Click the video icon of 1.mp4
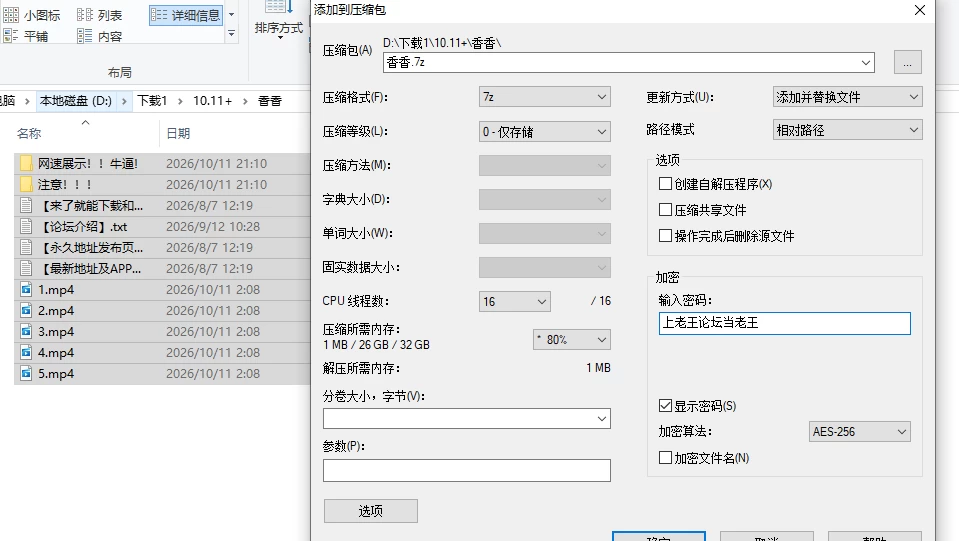This screenshot has width=959, height=541. tap(26, 289)
